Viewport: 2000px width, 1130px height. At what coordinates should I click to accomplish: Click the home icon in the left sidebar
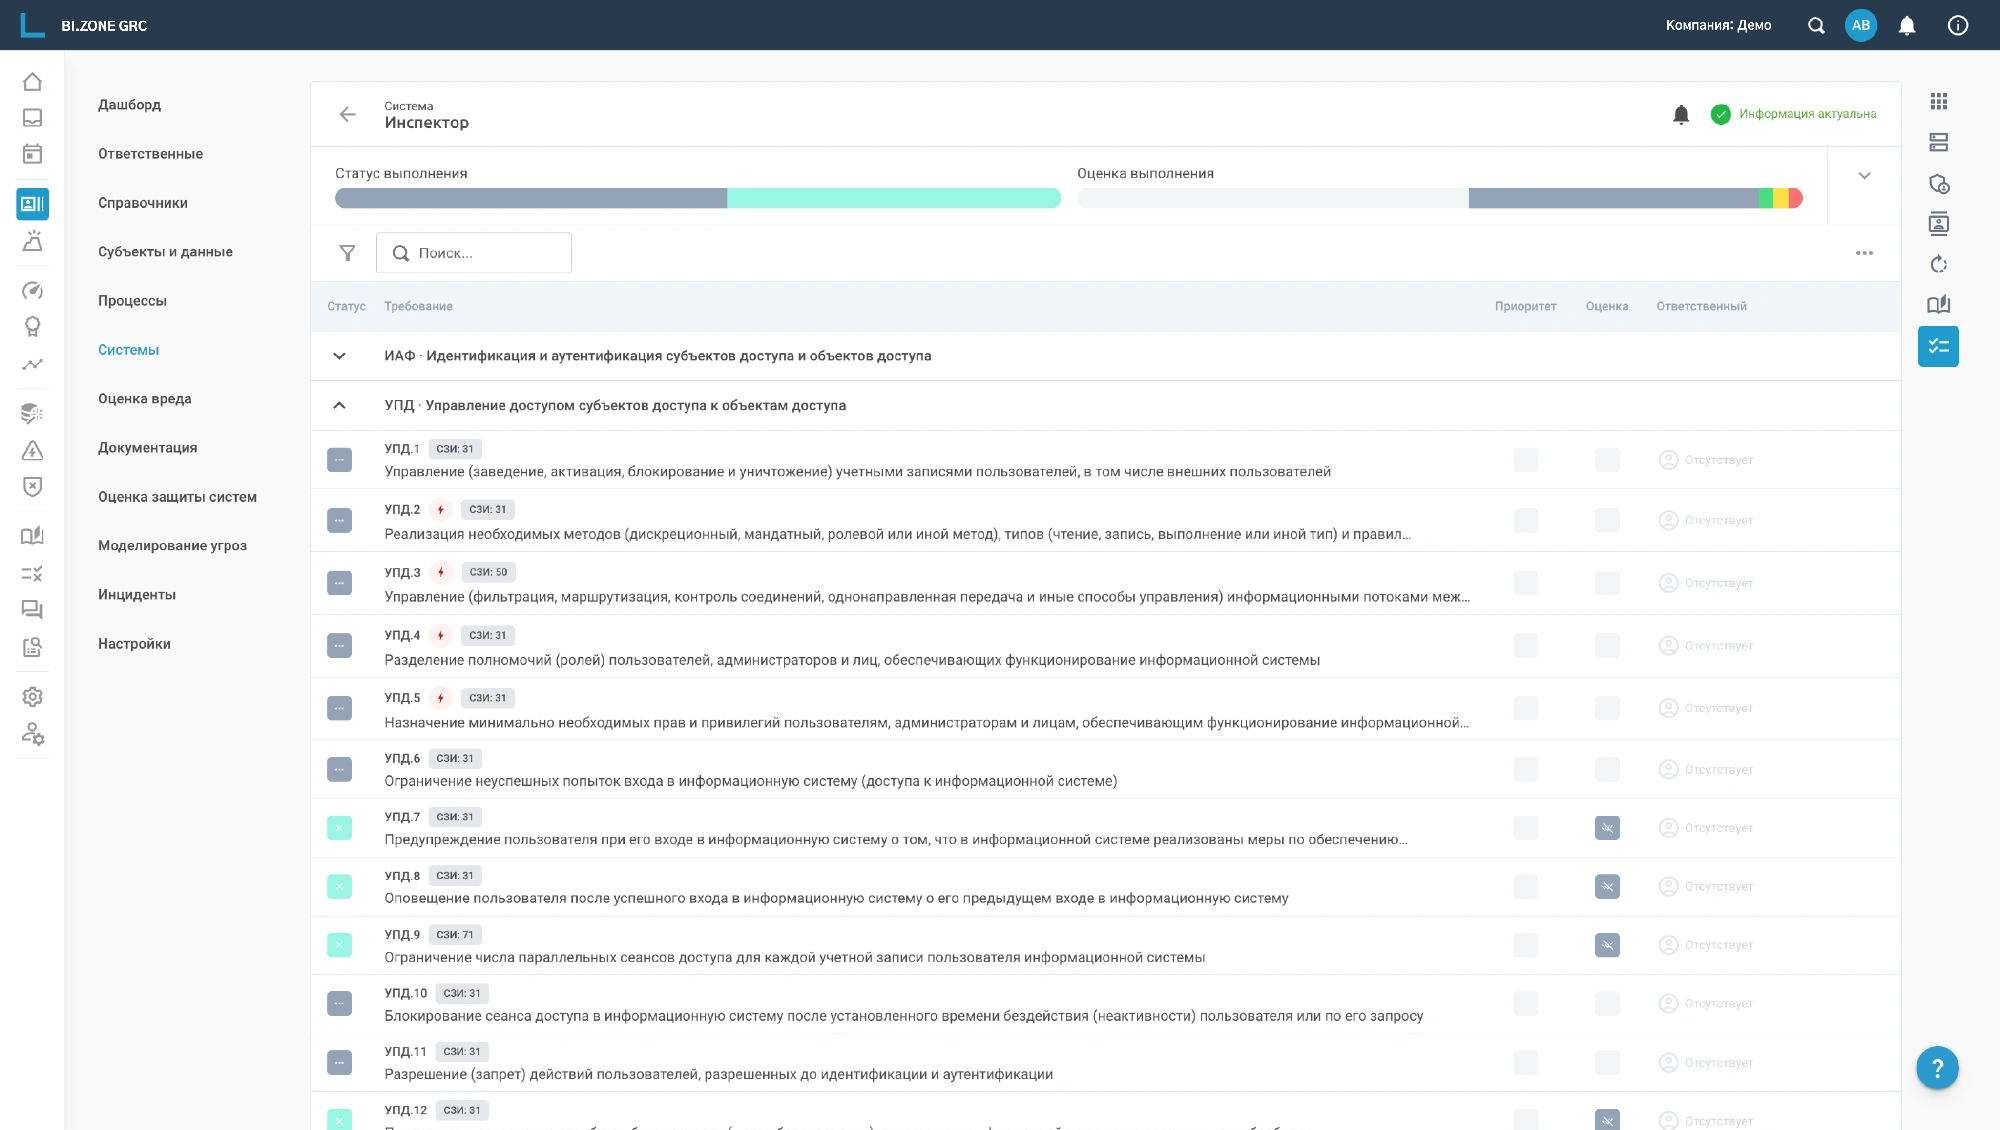pyautogui.click(x=32, y=81)
